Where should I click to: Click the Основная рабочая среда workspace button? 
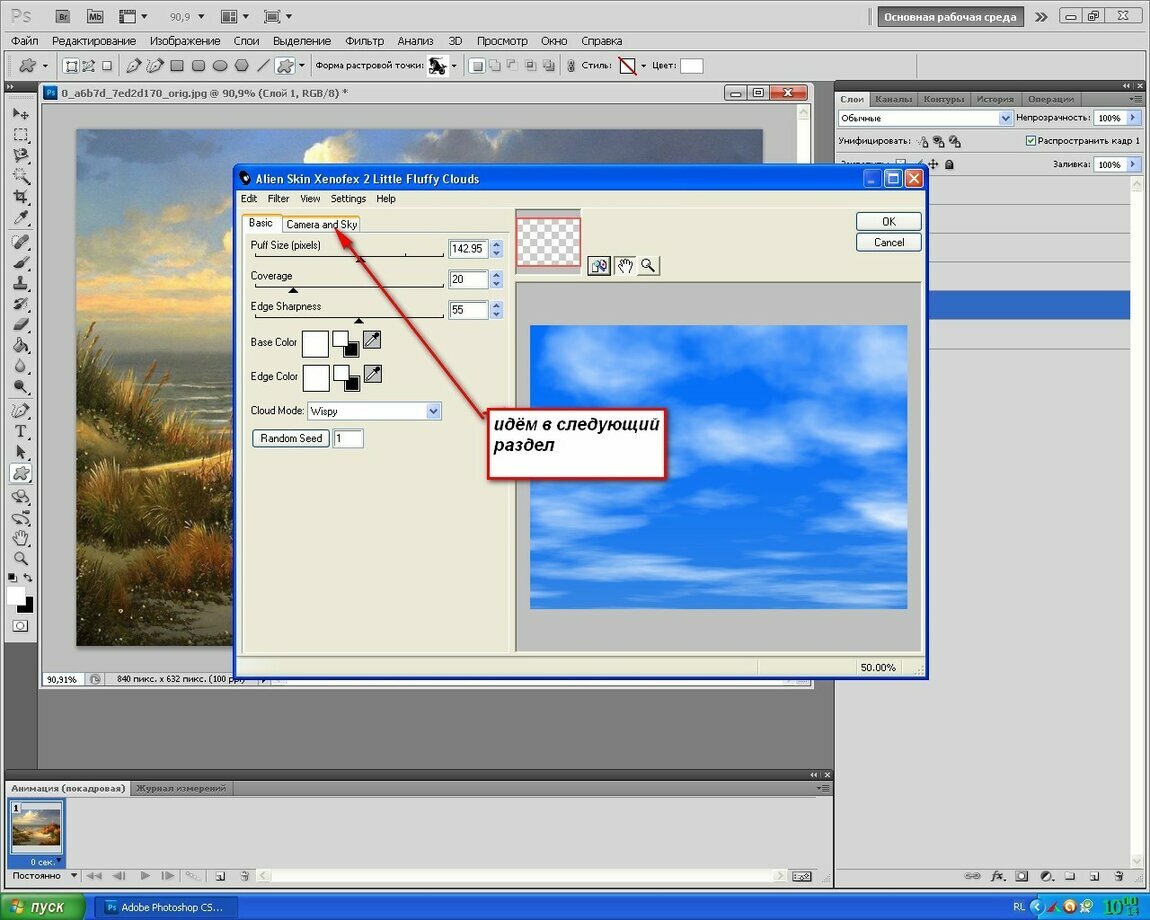click(950, 17)
